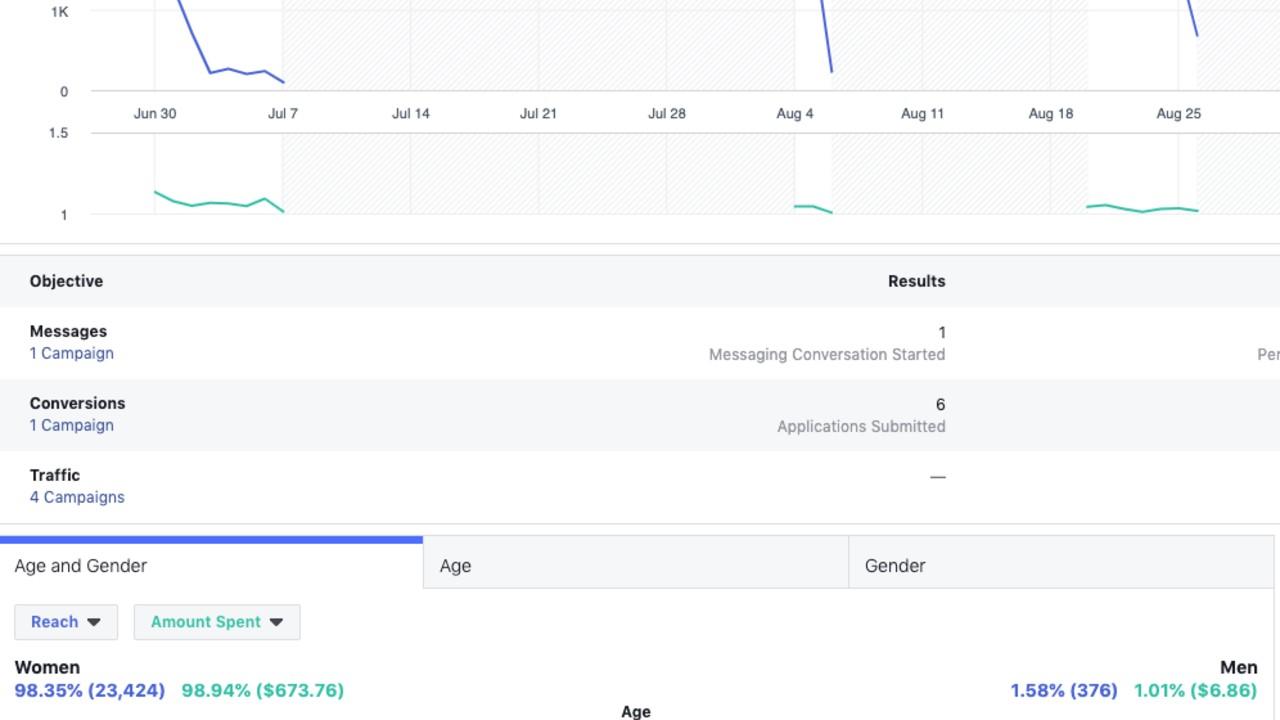Click the Women amount spent 98.94% ($673.76)
1280x720 pixels.
pos(262,690)
